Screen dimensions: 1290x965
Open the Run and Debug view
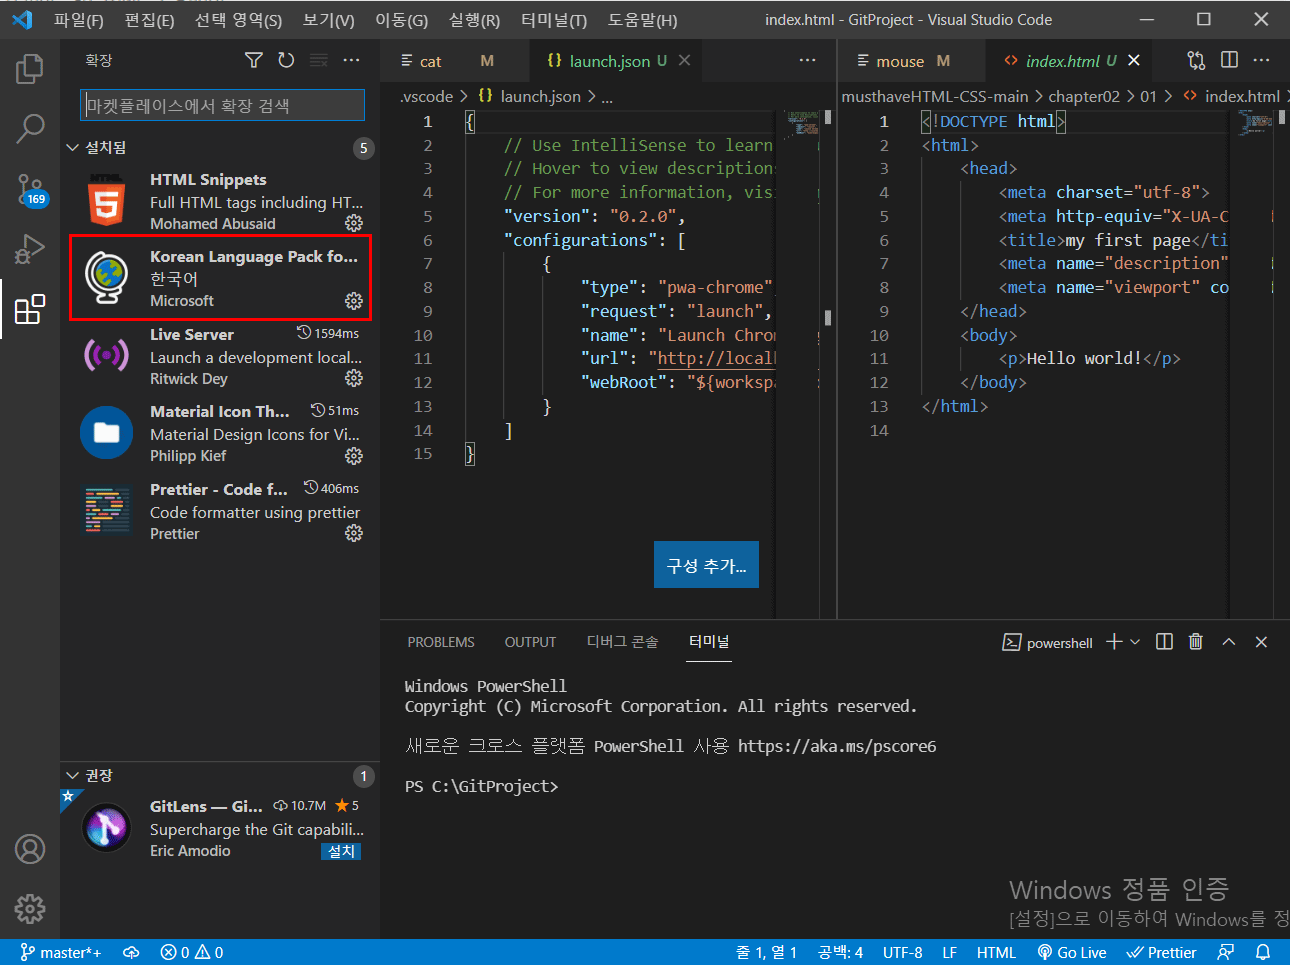coord(30,249)
